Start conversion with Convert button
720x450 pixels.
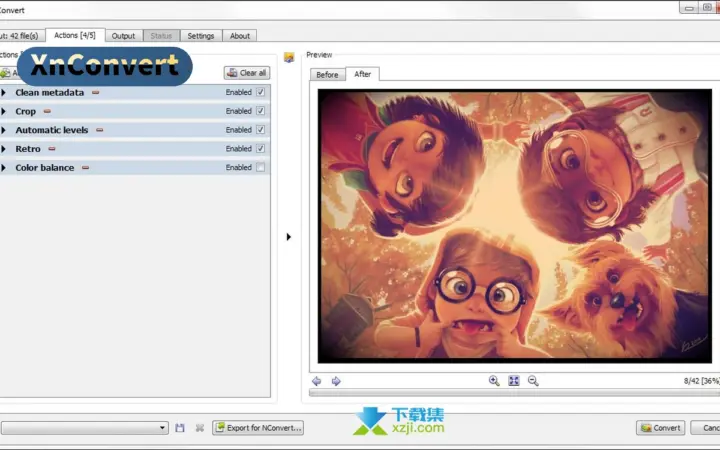pyautogui.click(x=660, y=428)
